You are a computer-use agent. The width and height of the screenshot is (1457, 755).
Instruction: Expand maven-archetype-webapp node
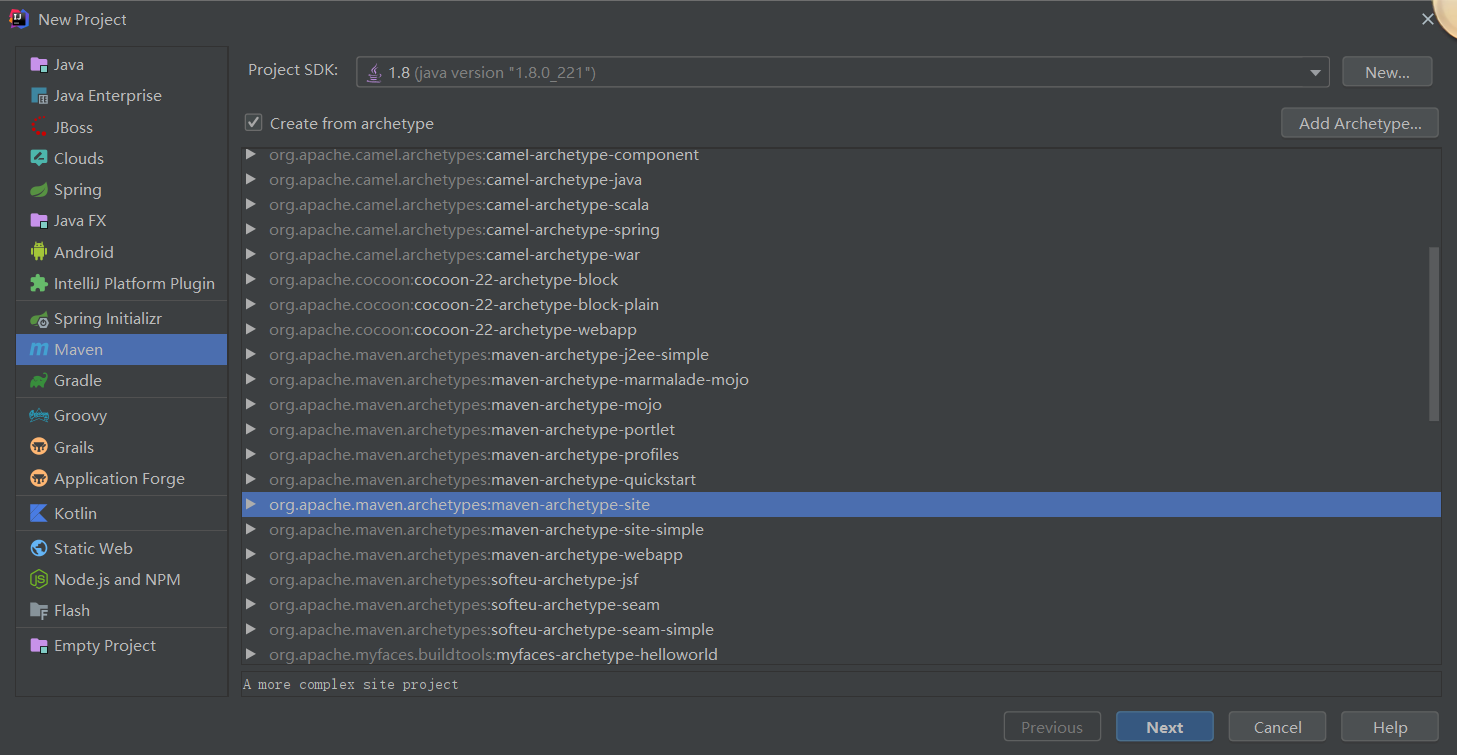(250, 555)
